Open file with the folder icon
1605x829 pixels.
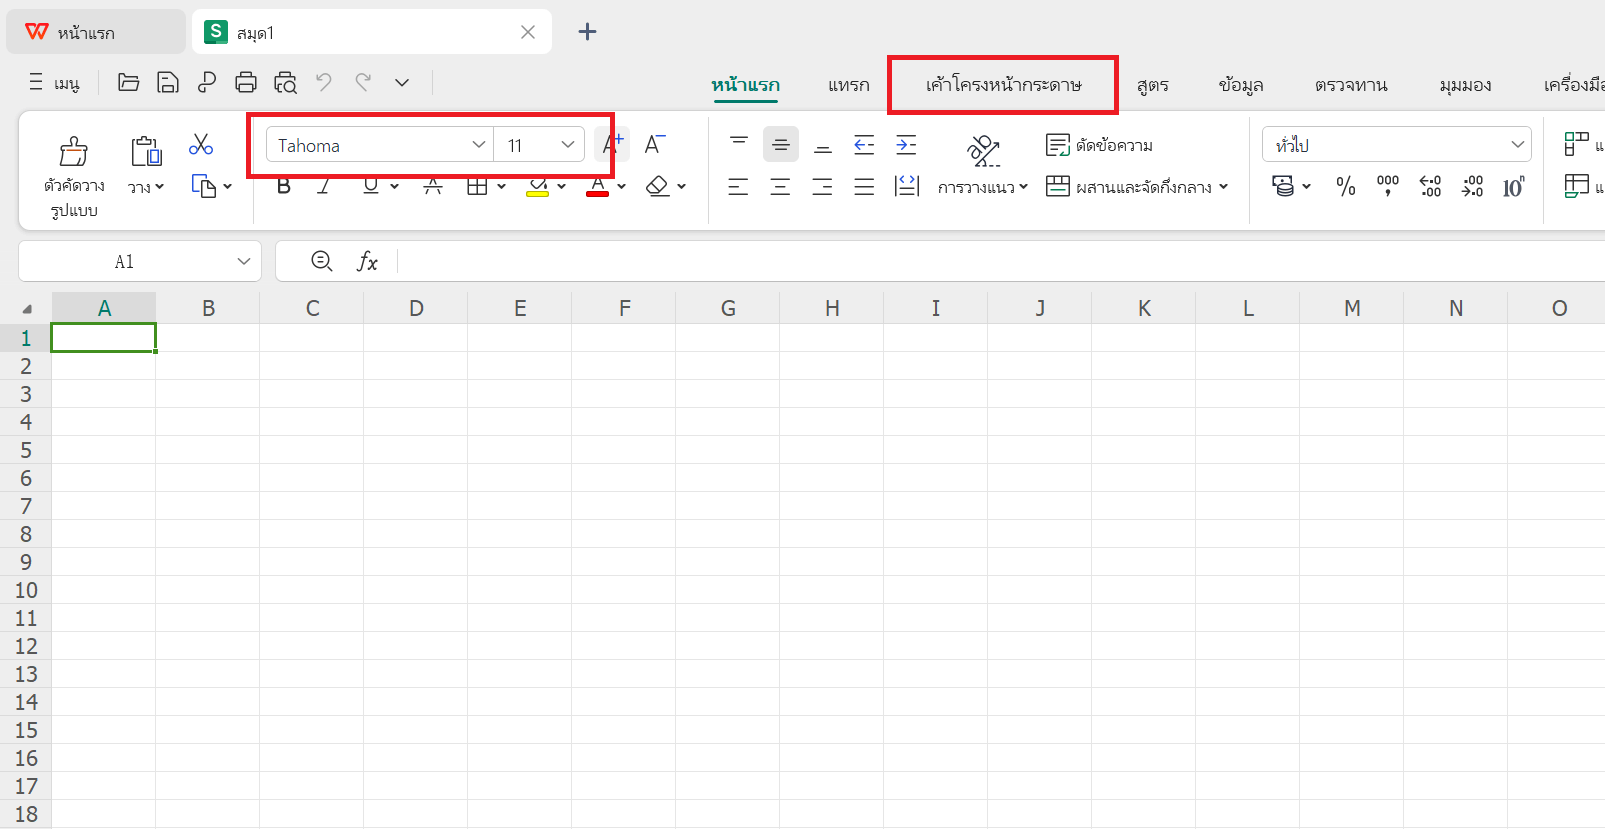[128, 82]
